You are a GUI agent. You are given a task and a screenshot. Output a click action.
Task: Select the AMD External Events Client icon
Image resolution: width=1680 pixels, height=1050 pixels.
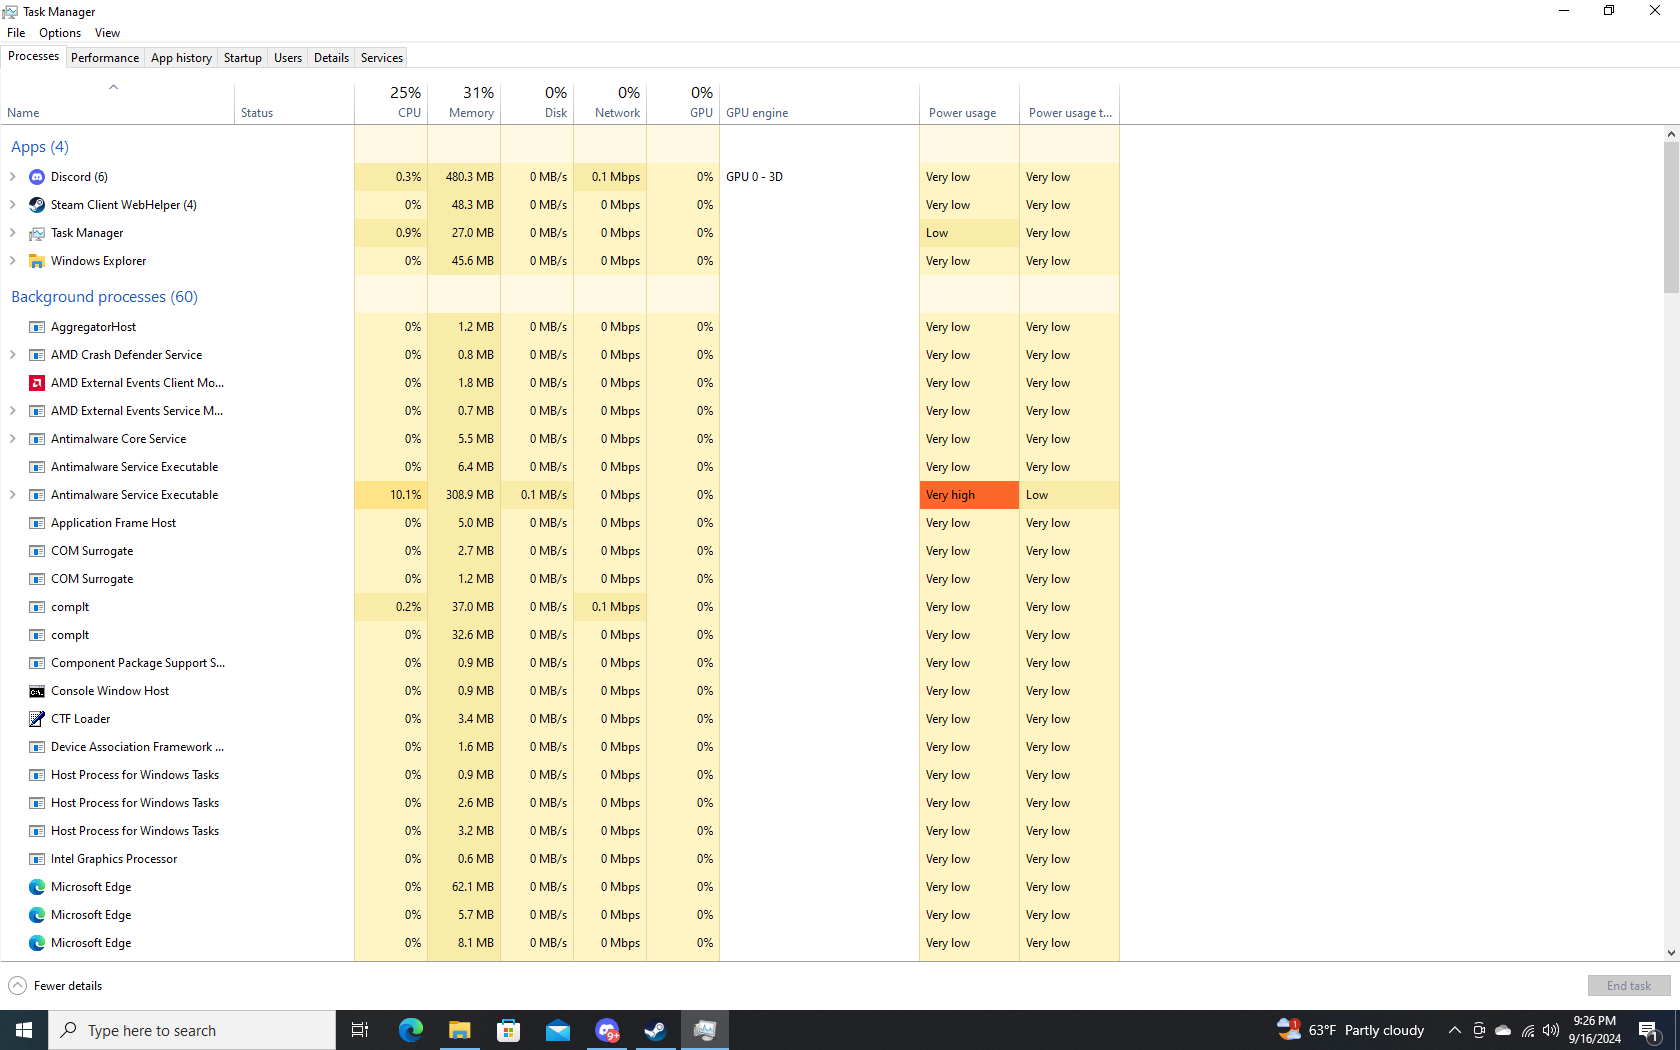click(x=37, y=383)
